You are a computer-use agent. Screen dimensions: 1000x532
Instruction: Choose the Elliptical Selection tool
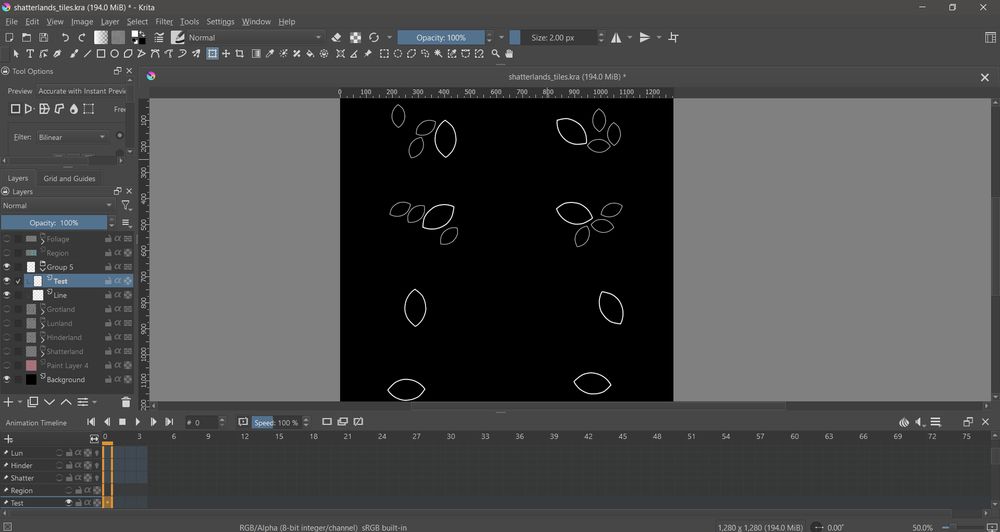(397, 54)
